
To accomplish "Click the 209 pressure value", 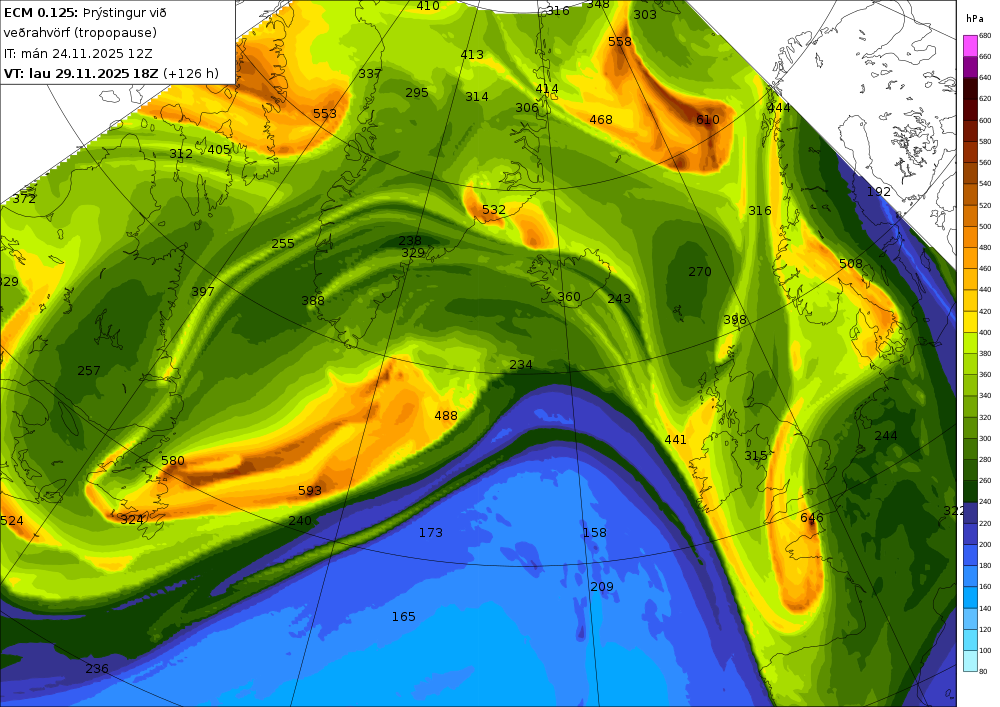I will click(602, 587).
